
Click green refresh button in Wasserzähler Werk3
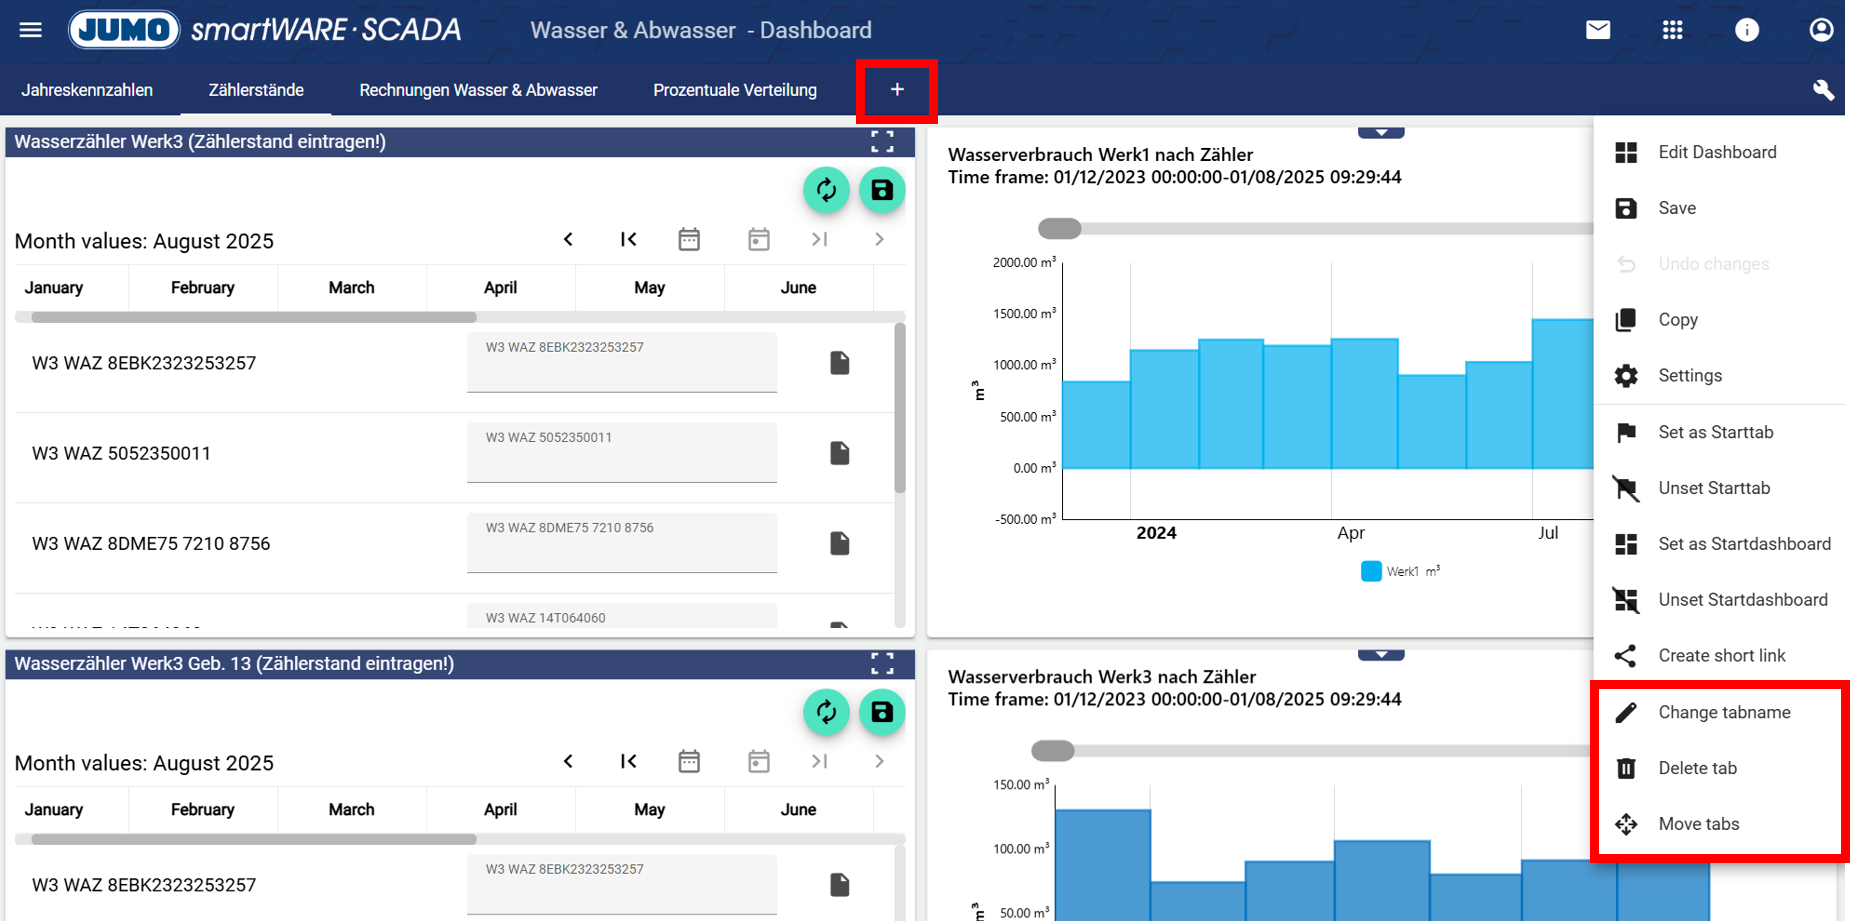tap(826, 190)
